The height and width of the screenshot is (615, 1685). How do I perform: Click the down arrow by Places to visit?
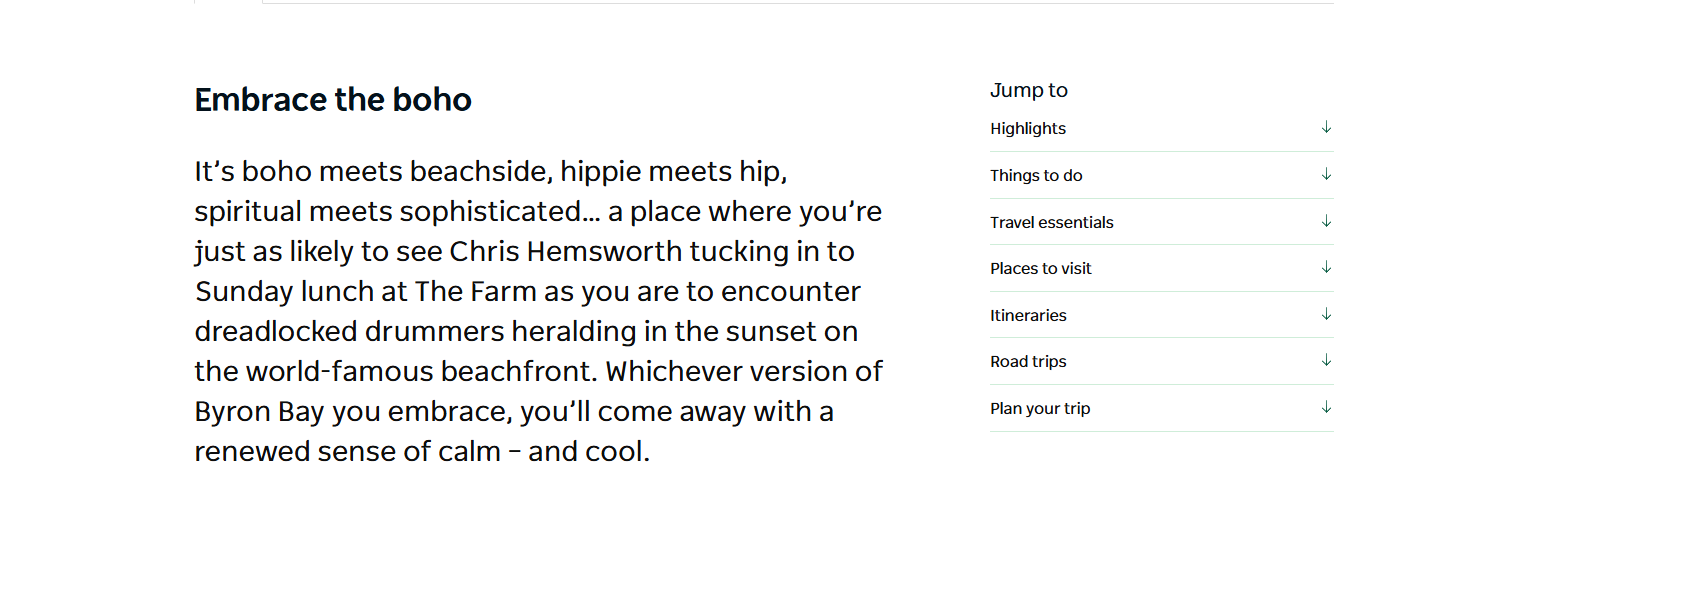point(1326,268)
